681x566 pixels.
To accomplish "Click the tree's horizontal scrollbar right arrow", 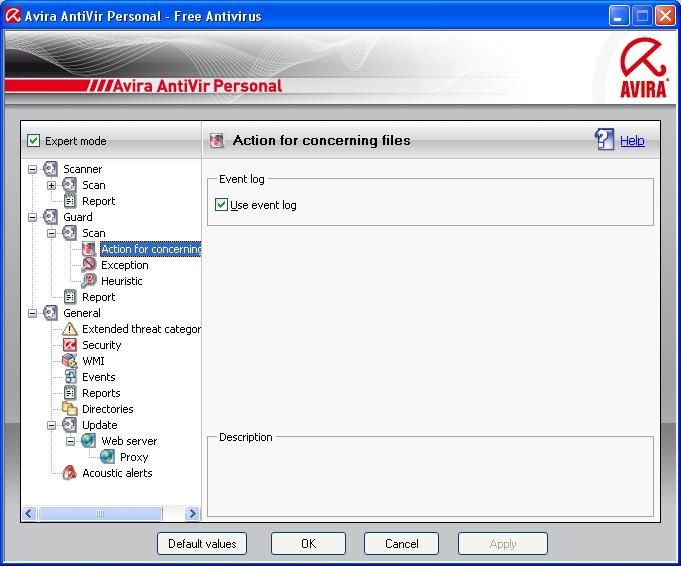I will [193, 513].
